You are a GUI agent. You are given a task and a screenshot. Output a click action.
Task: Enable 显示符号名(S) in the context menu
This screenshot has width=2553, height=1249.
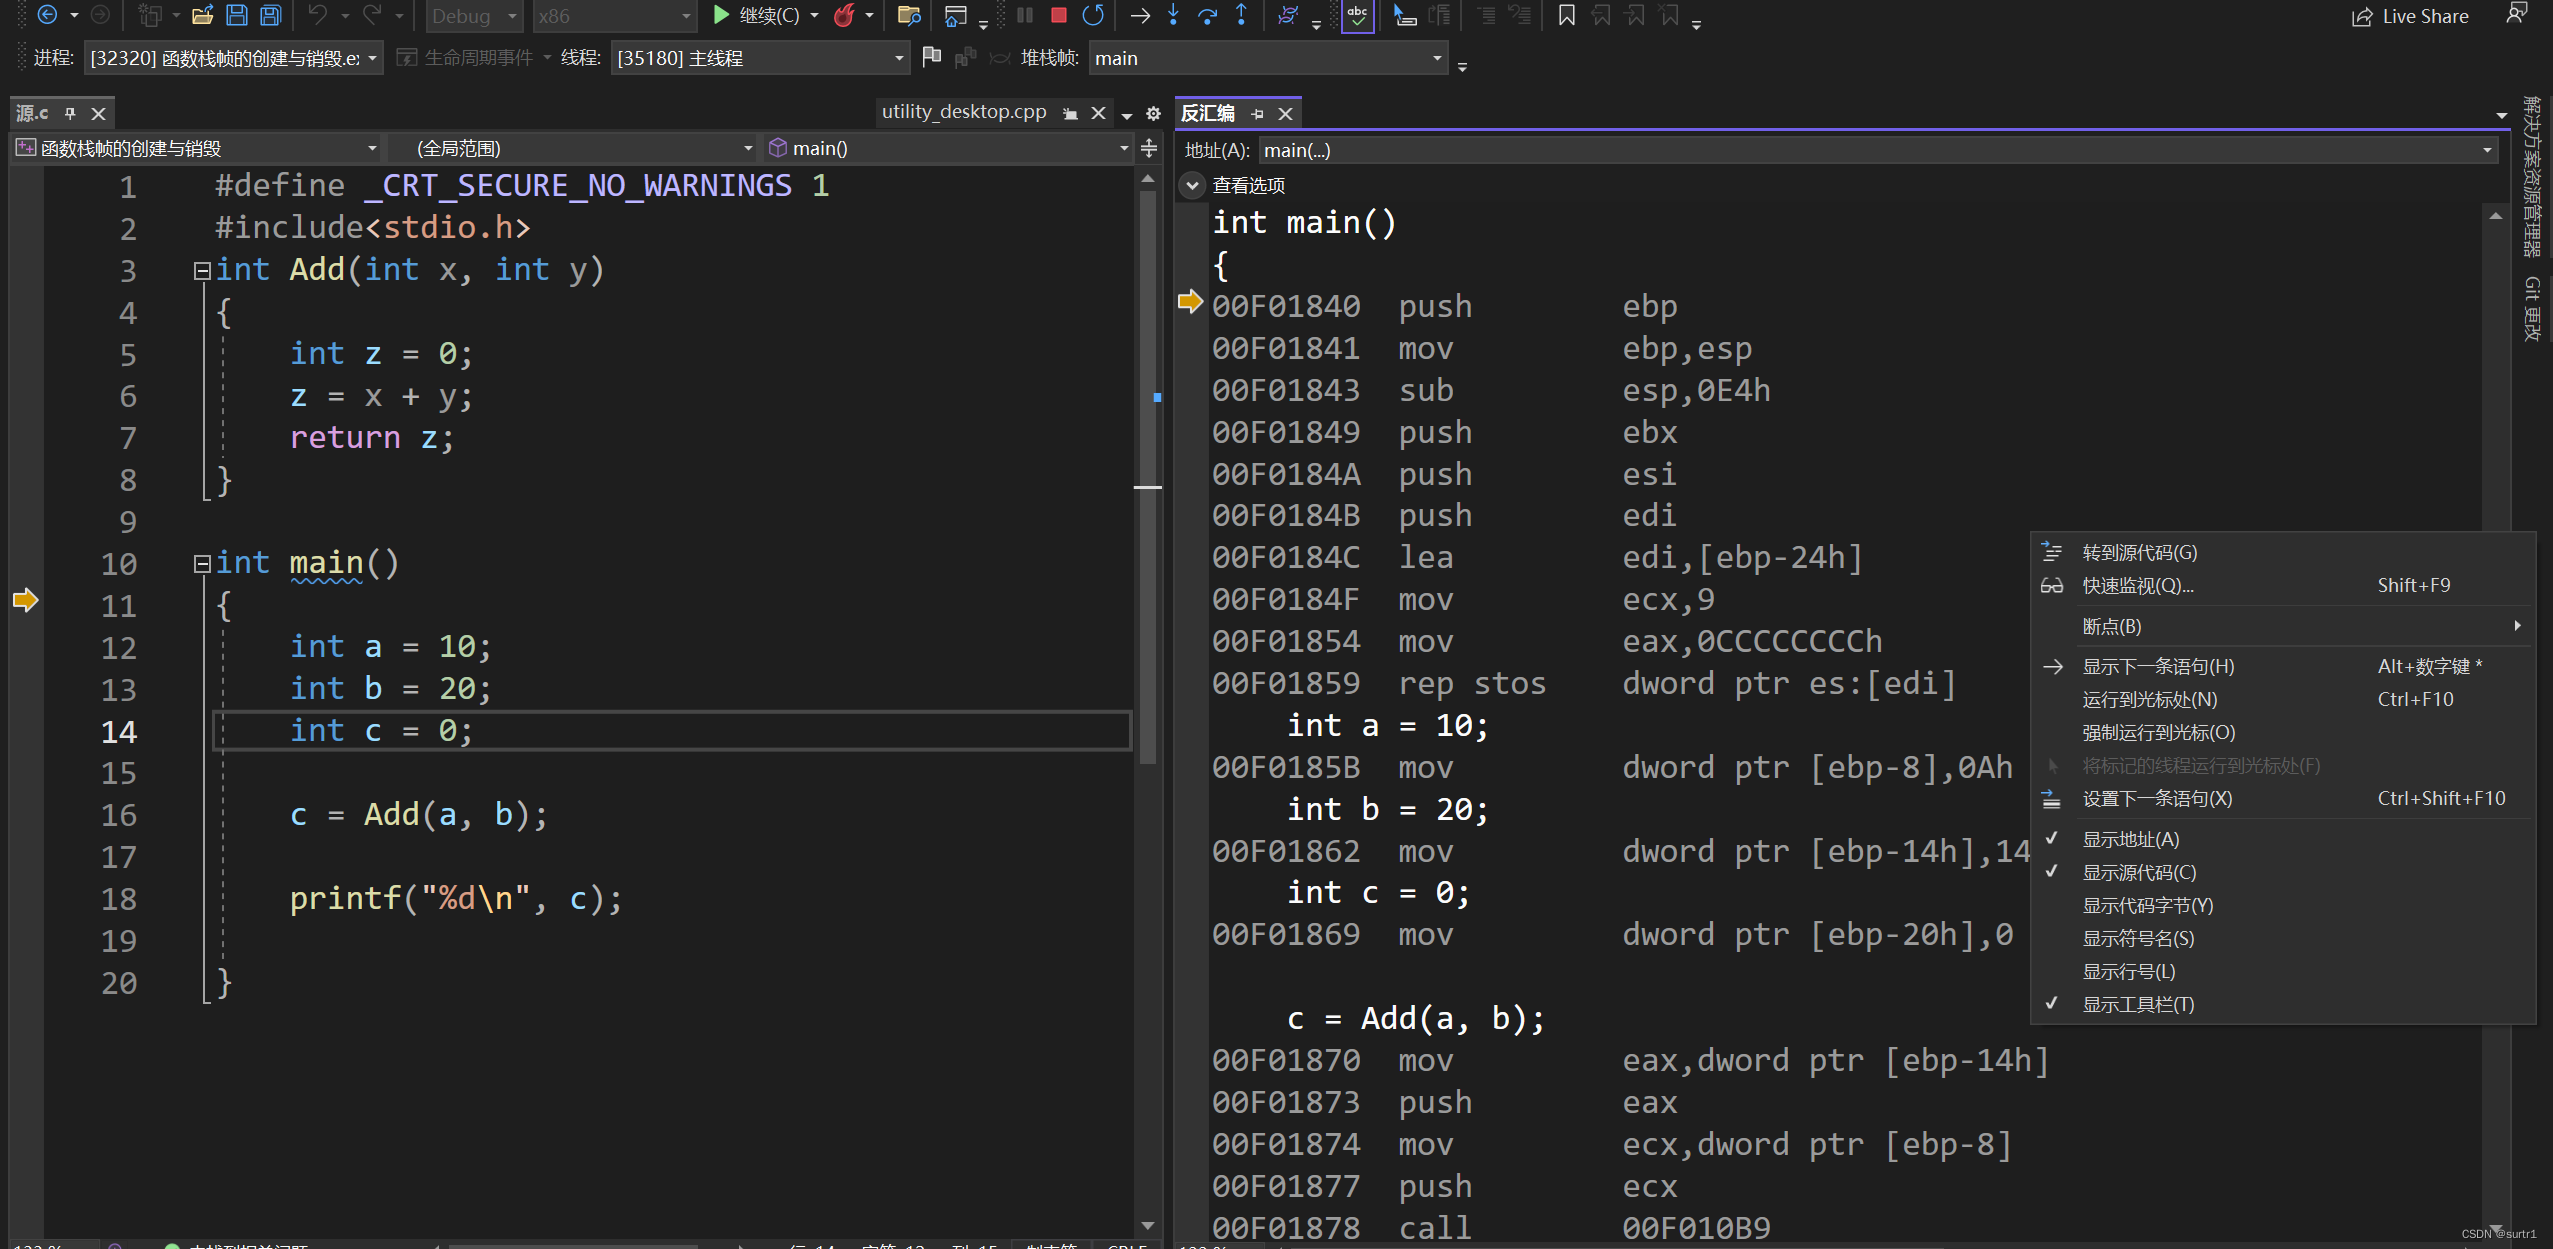[x=2137, y=938]
